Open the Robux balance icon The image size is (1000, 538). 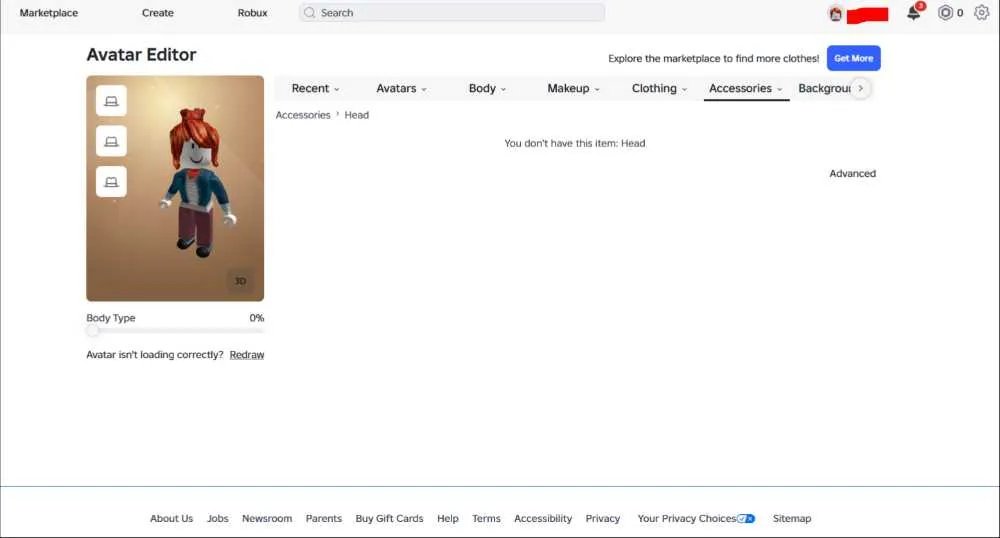(945, 12)
